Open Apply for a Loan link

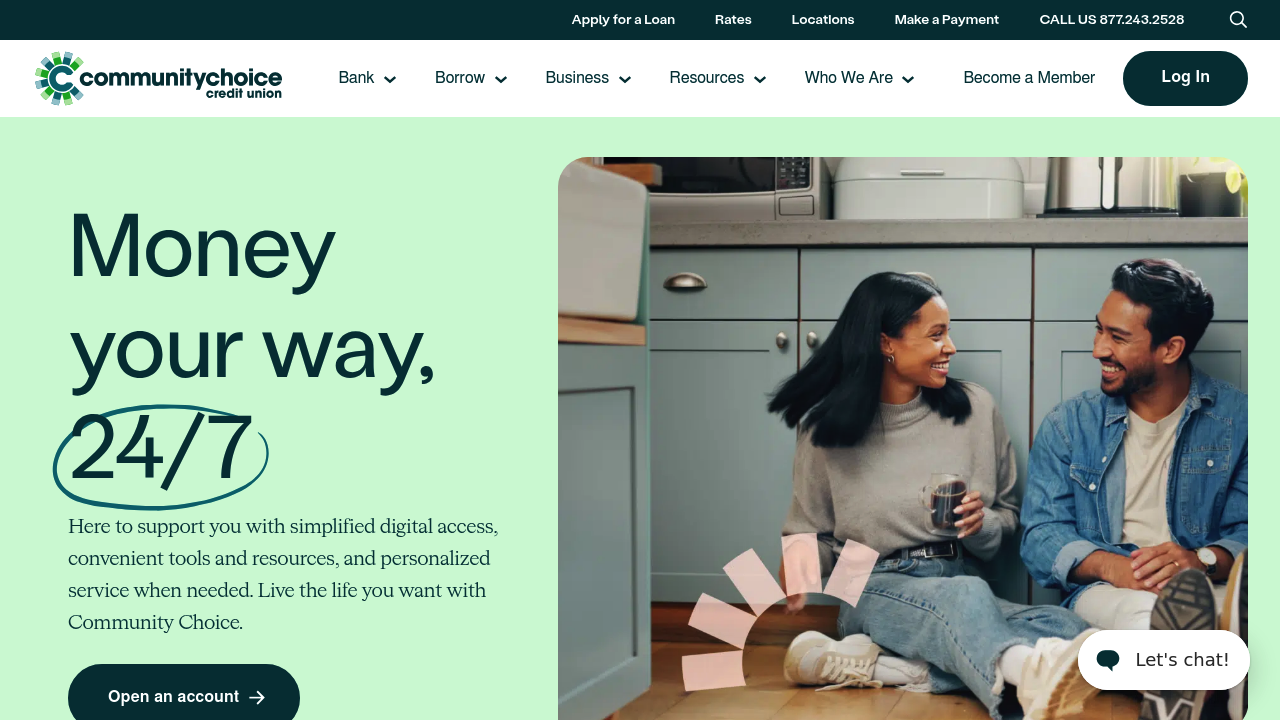pyautogui.click(x=623, y=20)
